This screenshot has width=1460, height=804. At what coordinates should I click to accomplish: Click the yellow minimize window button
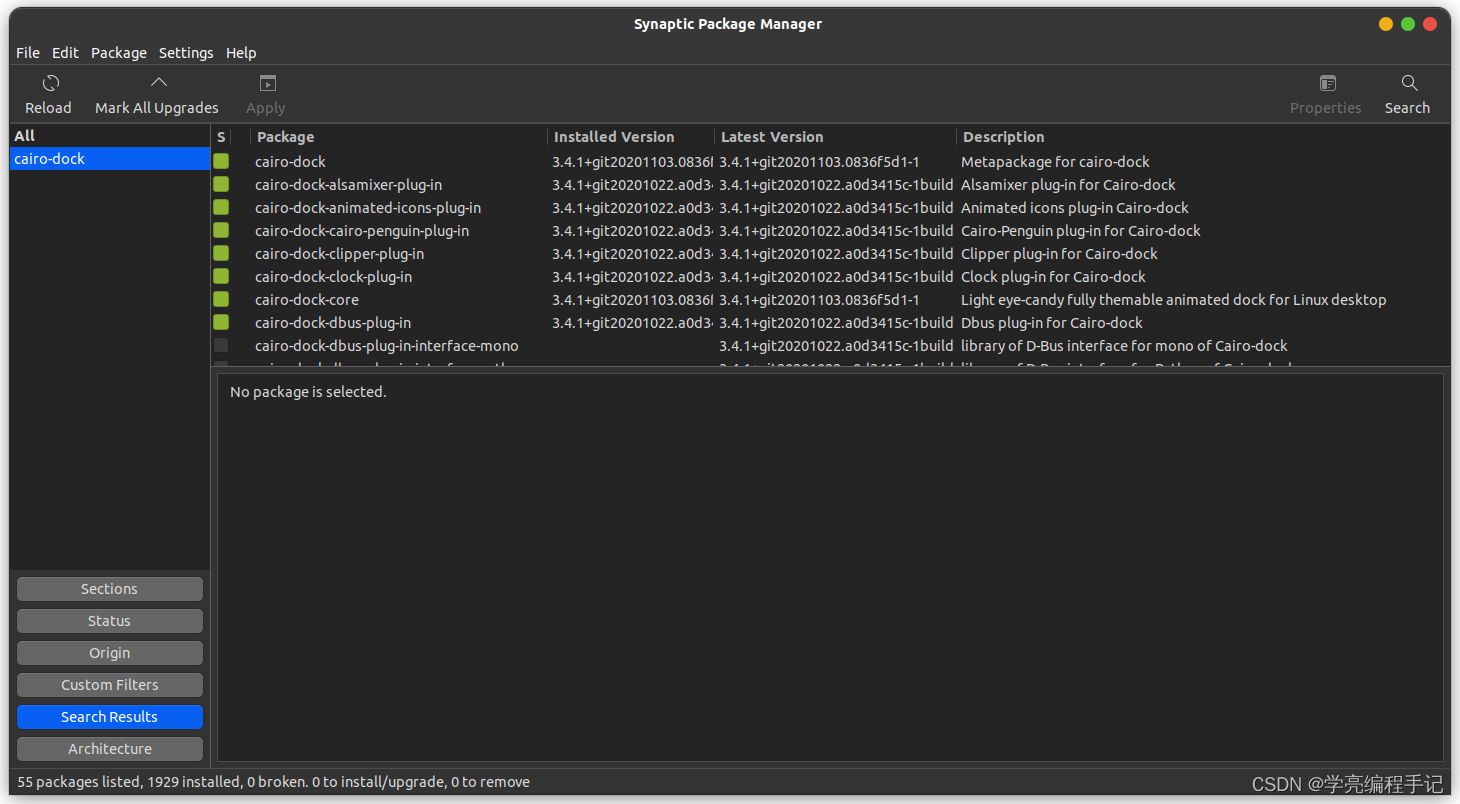click(1386, 24)
